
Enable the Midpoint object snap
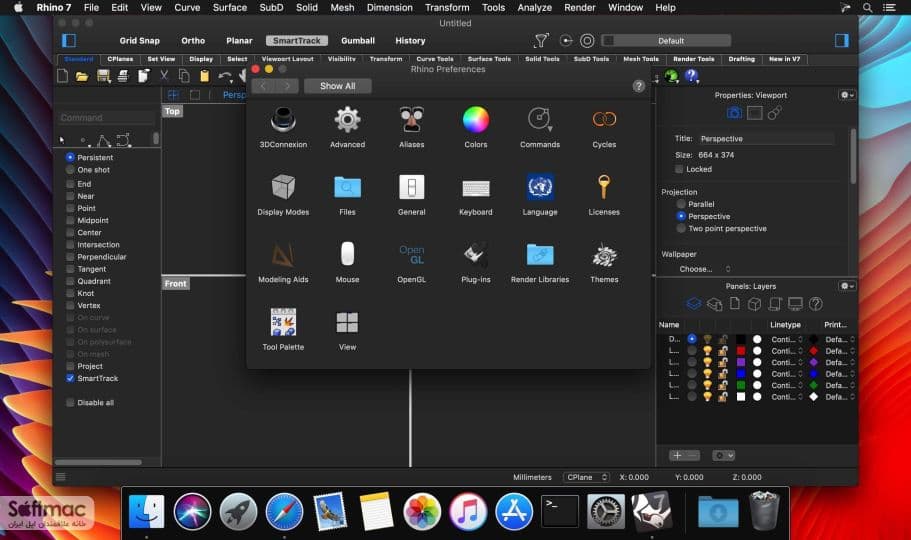(x=70, y=220)
